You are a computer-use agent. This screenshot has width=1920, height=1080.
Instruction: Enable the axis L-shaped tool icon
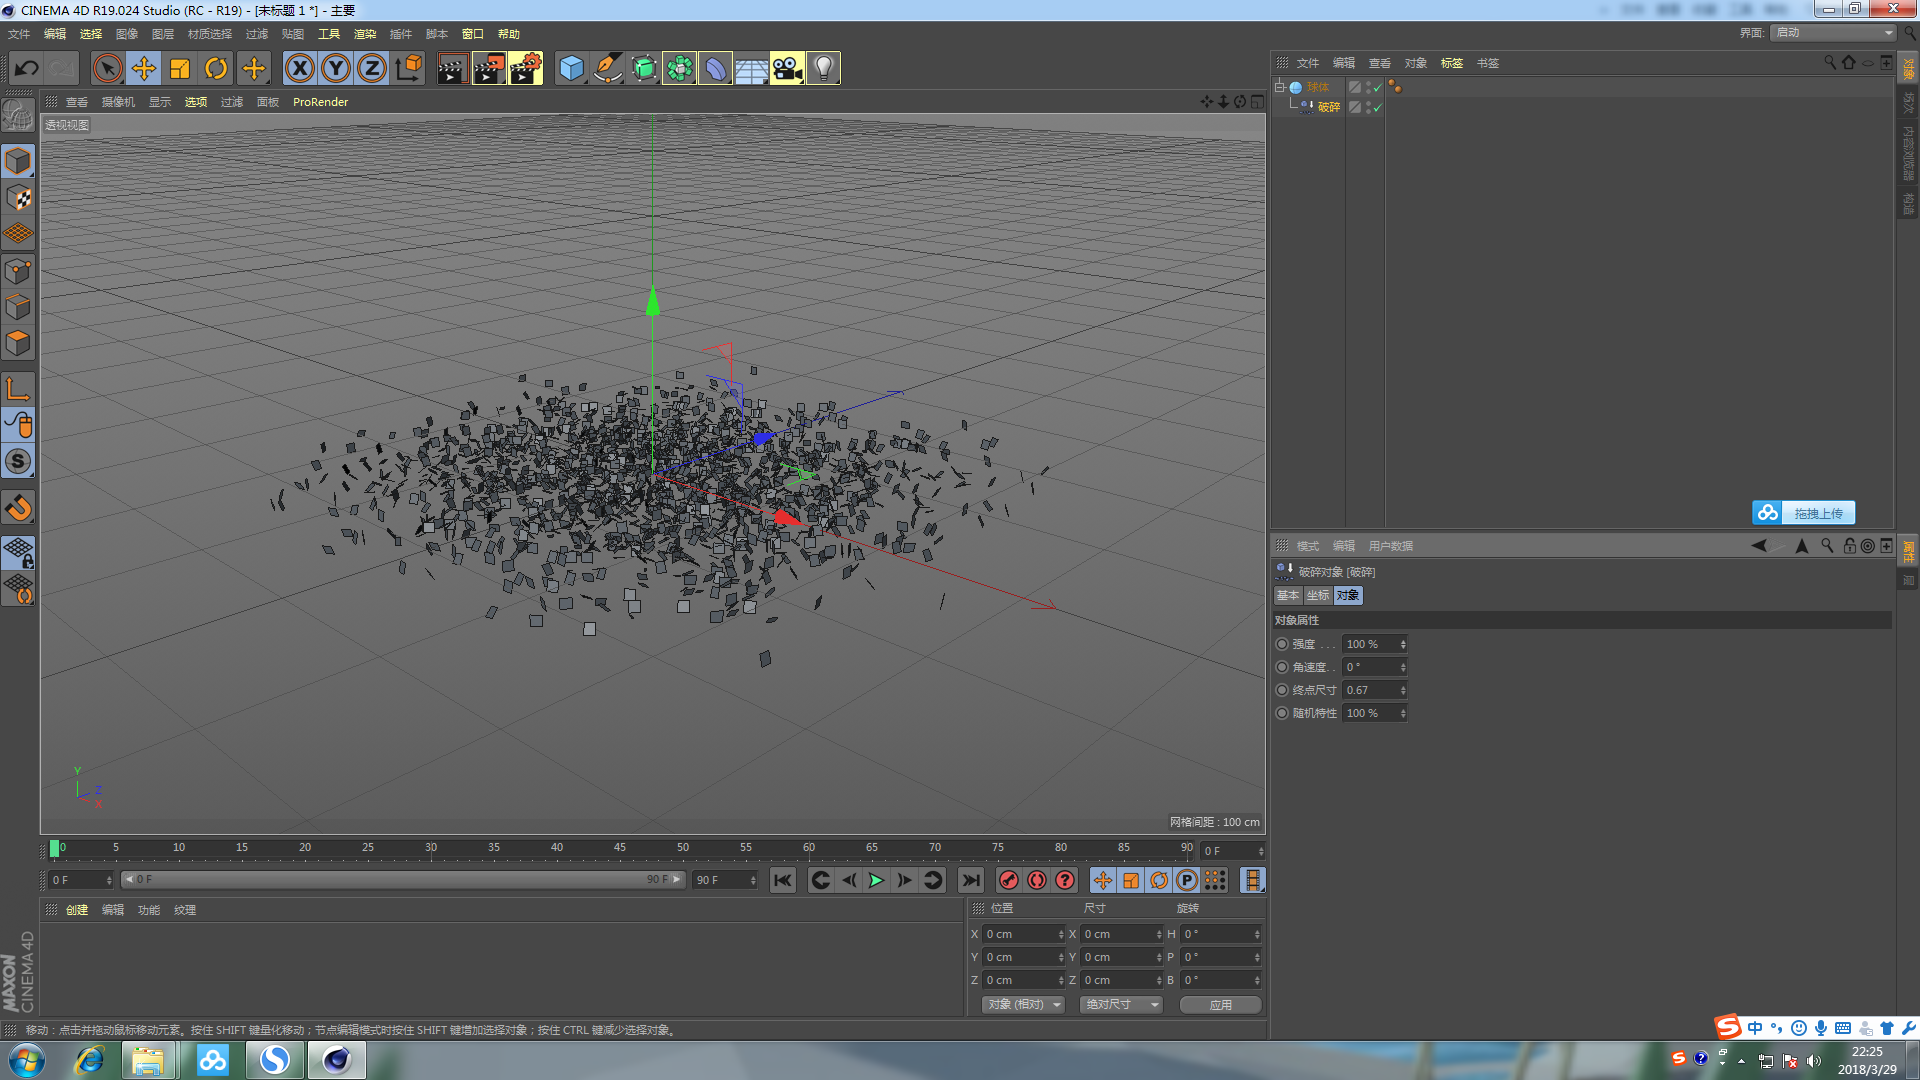point(18,389)
